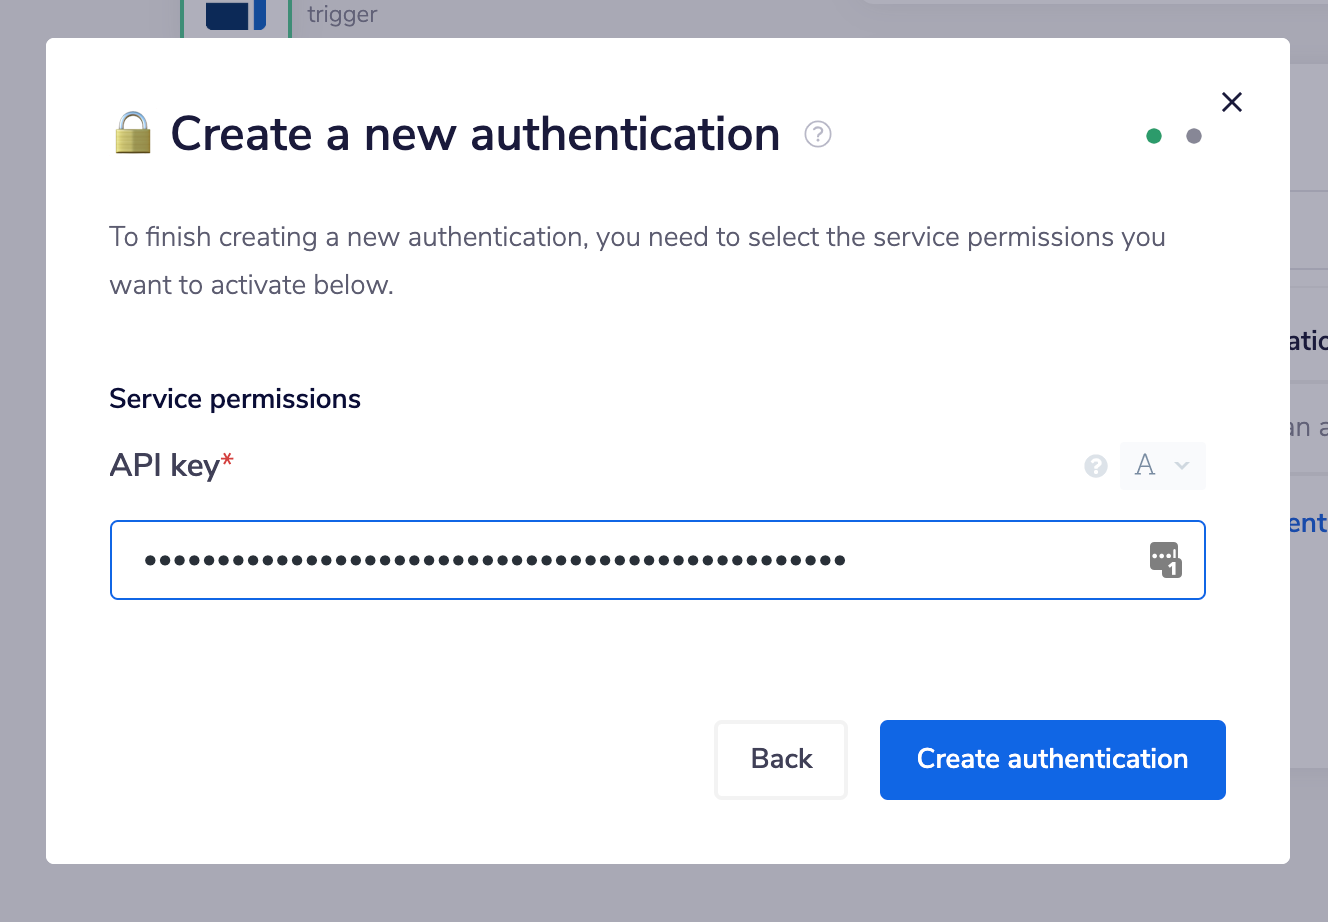1328x922 pixels.
Task: Click the API key field label
Action: point(164,466)
